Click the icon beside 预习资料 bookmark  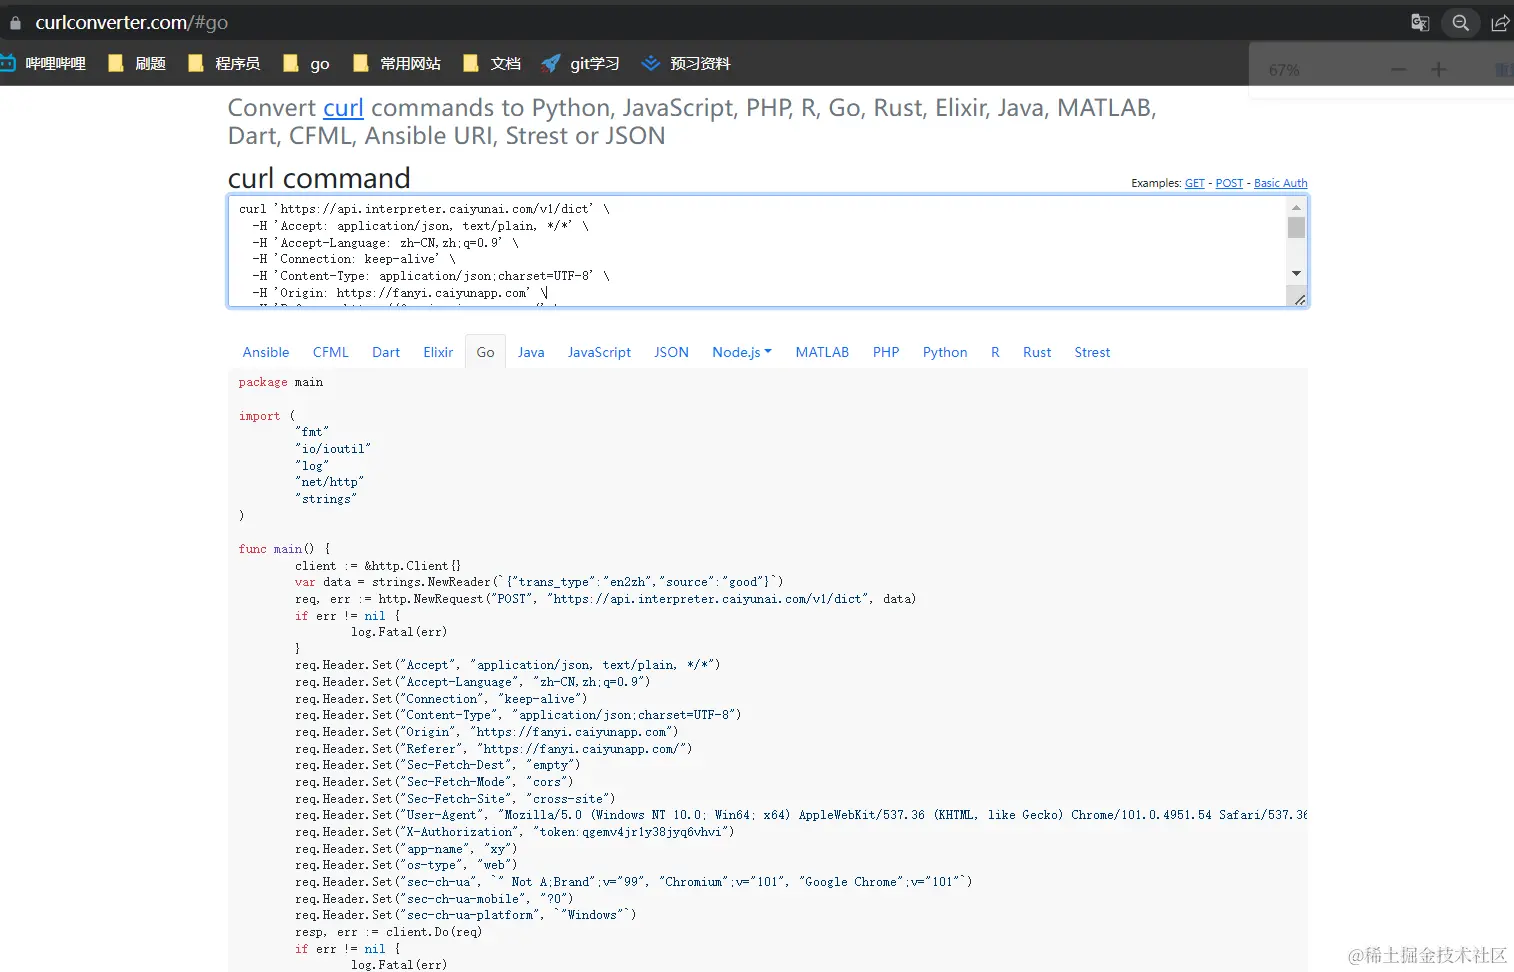[x=650, y=63]
